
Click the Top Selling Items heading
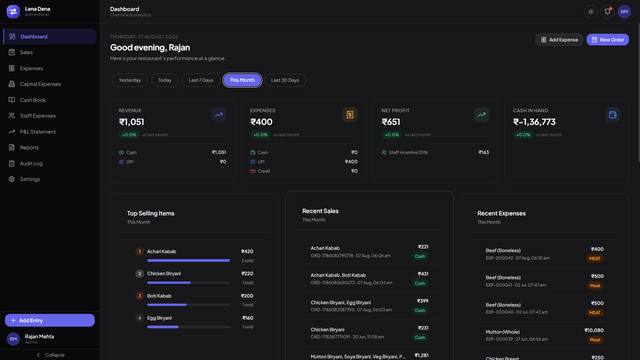click(x=151, y=213)
